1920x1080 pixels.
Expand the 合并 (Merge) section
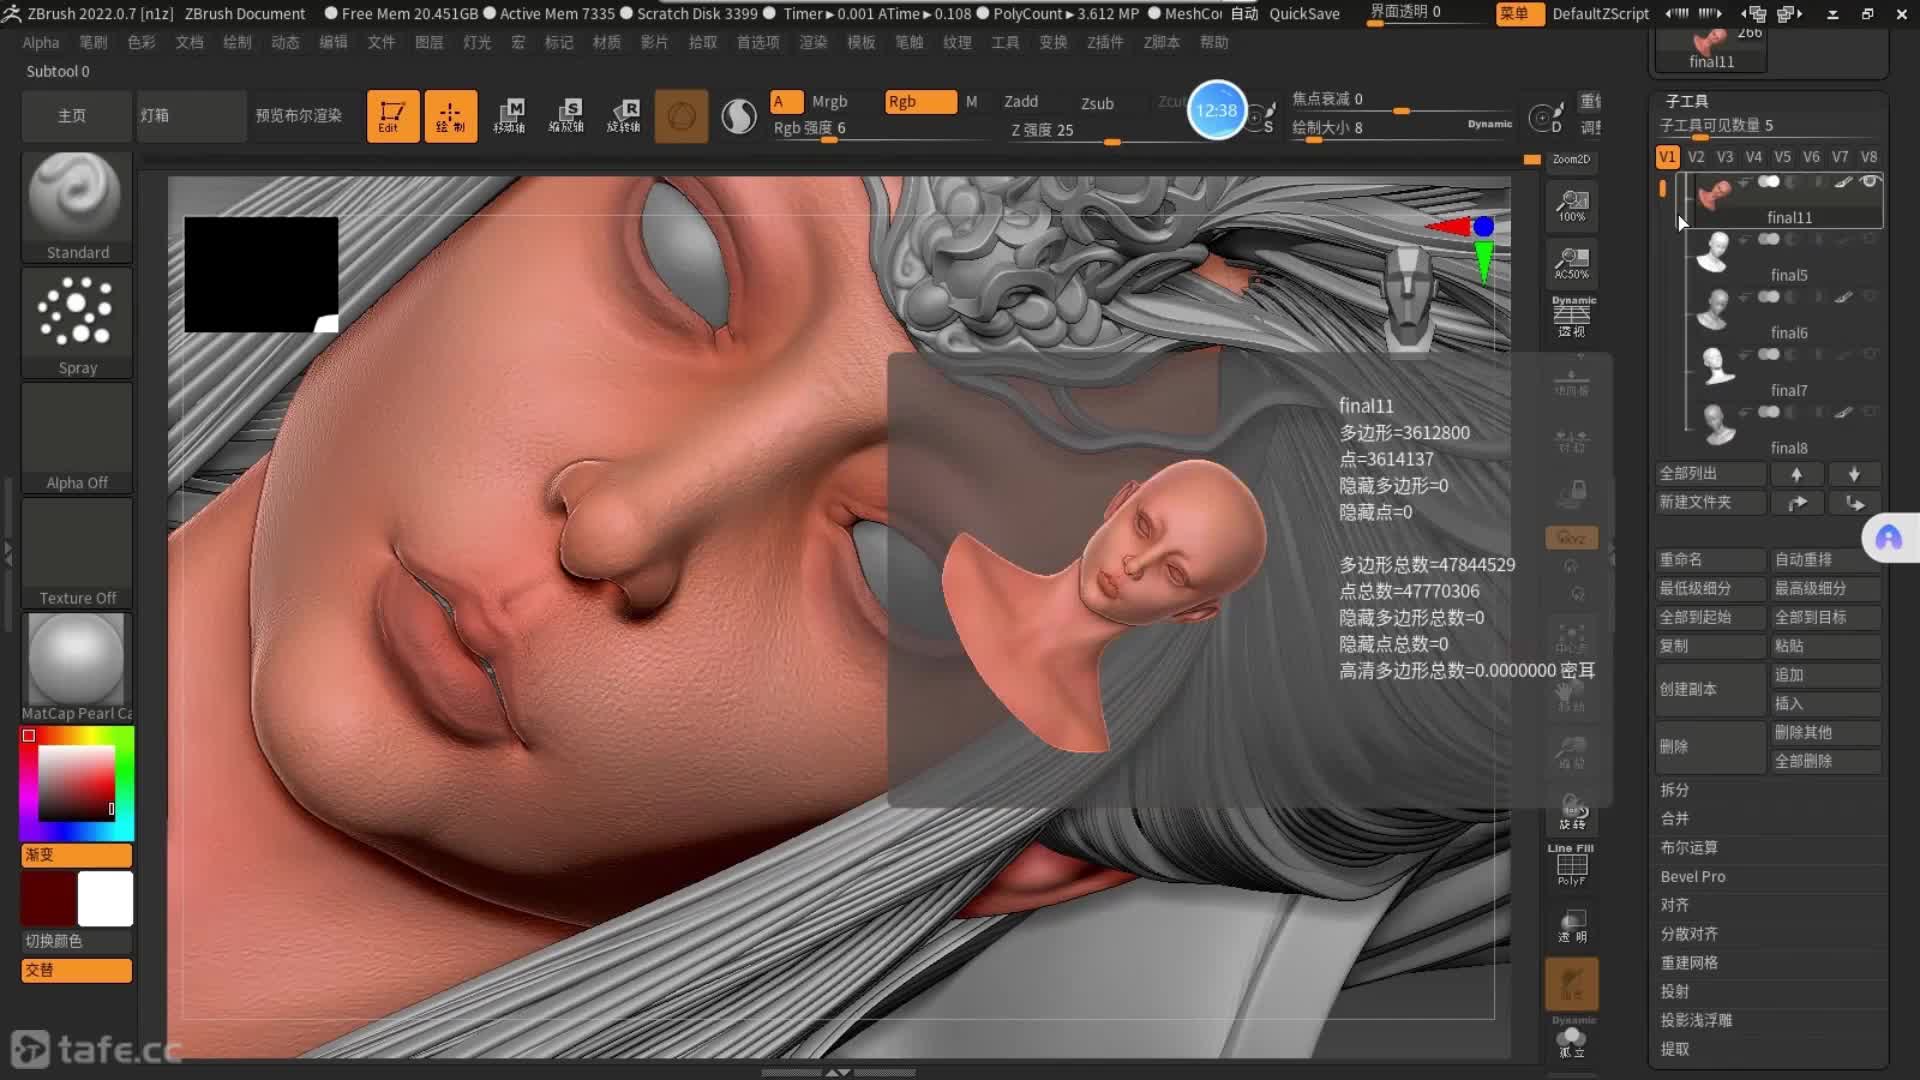[1675, 819]
